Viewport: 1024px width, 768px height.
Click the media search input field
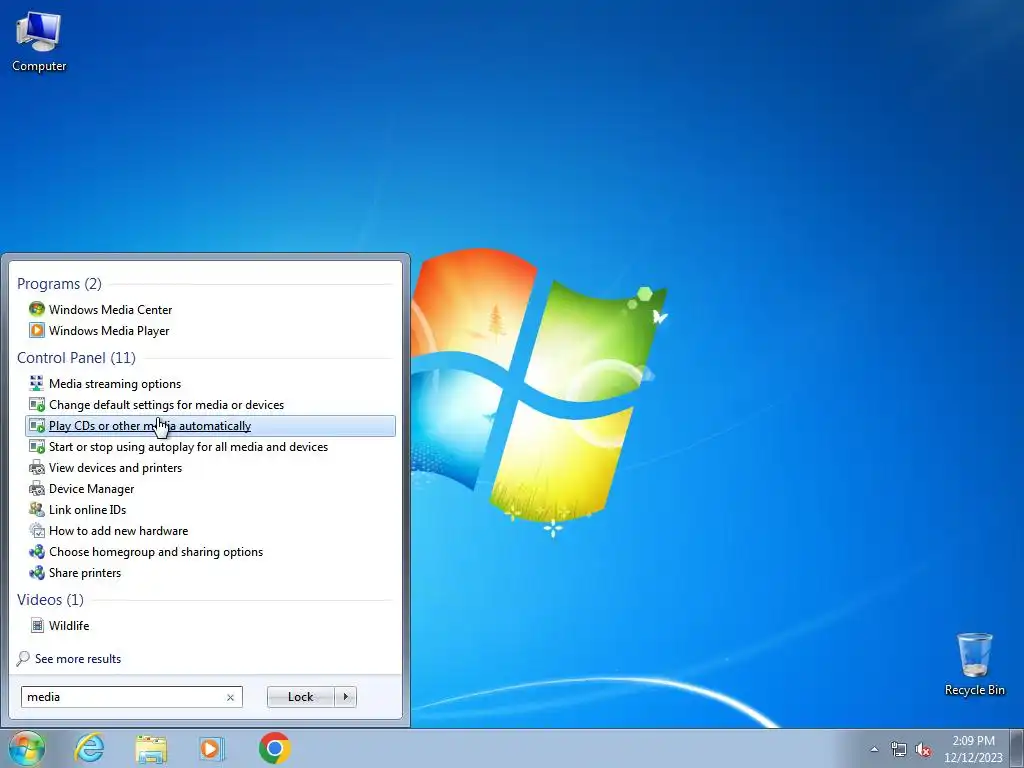point(124,697)
